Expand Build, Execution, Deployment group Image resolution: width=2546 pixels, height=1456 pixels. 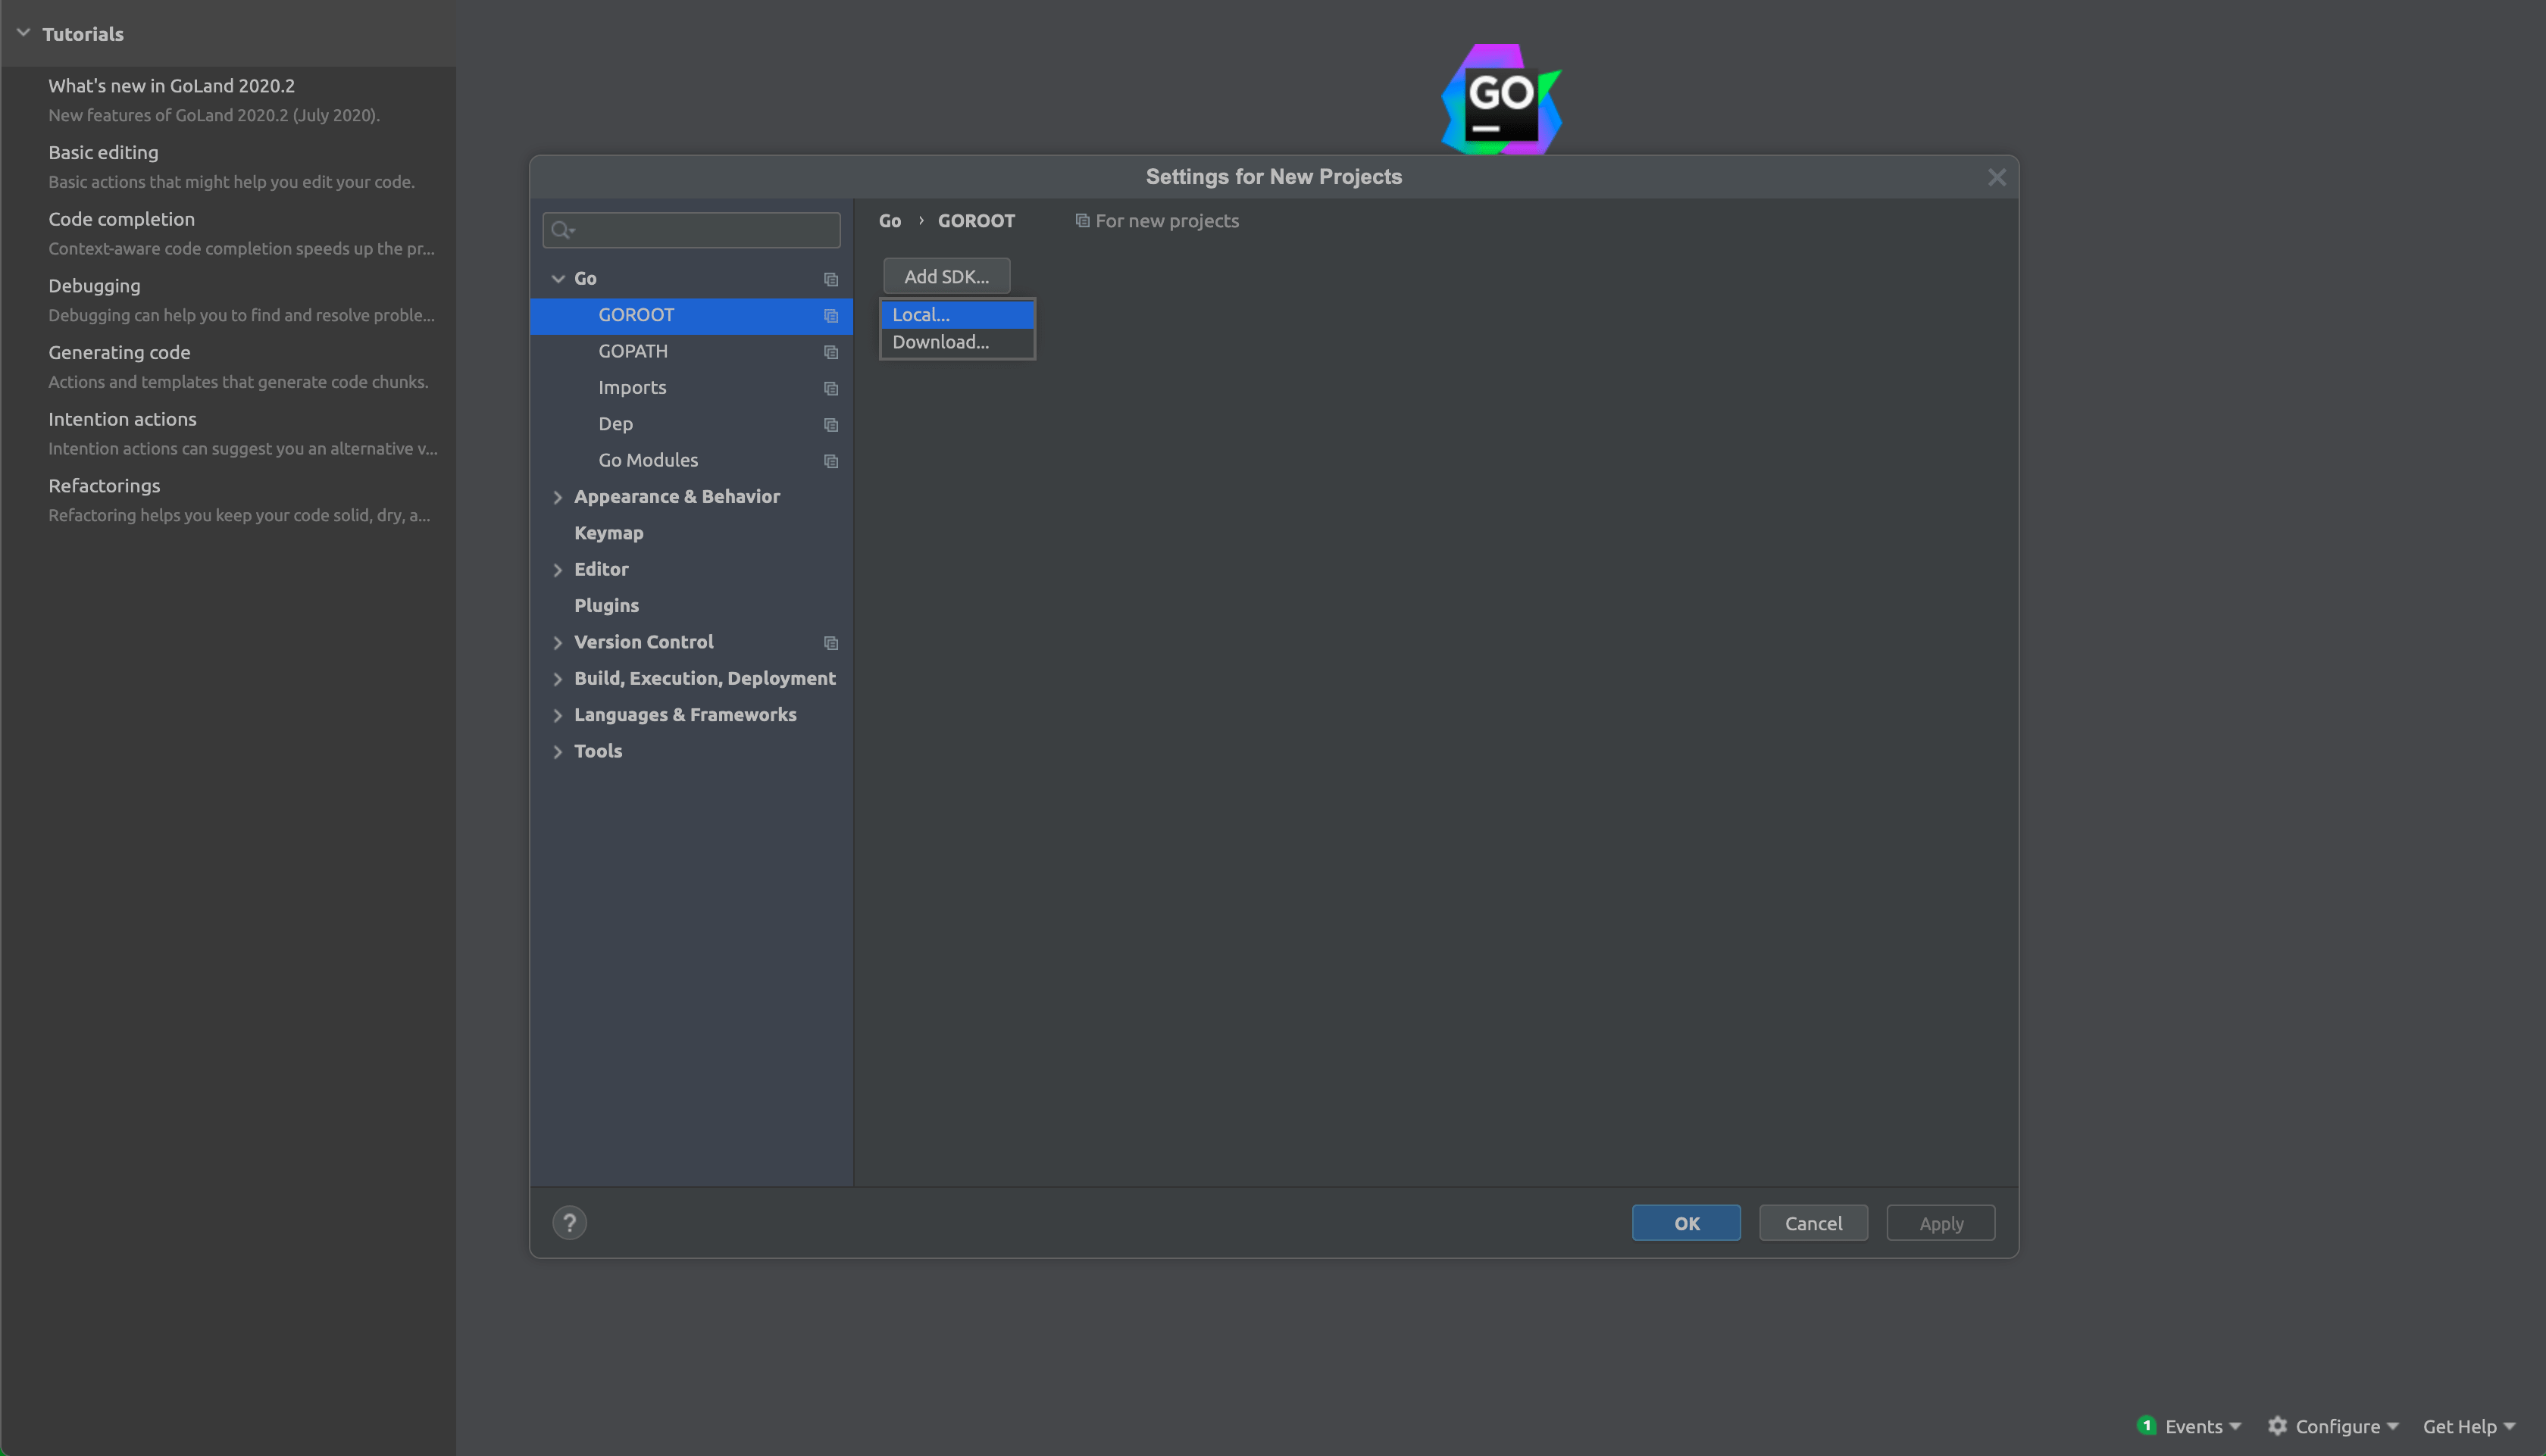(x=558, y=679)
